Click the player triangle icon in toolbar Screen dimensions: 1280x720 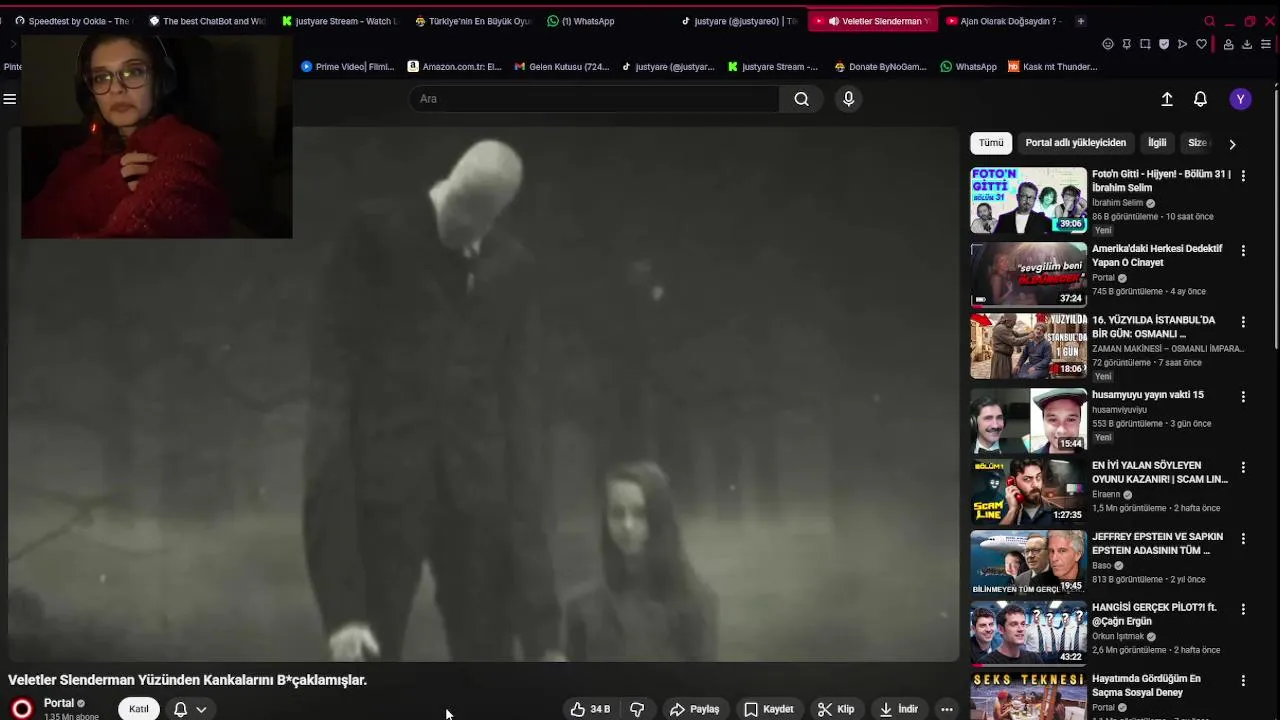coord(1183,44)
